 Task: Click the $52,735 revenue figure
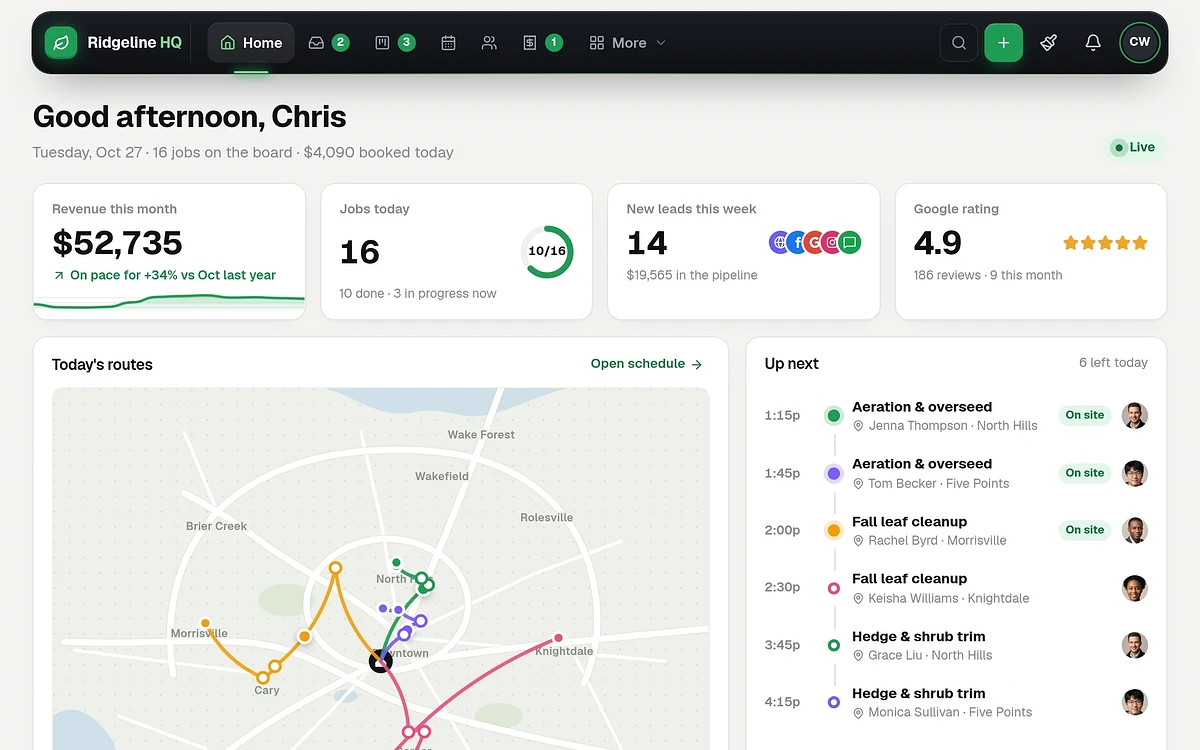coord(117,243)
